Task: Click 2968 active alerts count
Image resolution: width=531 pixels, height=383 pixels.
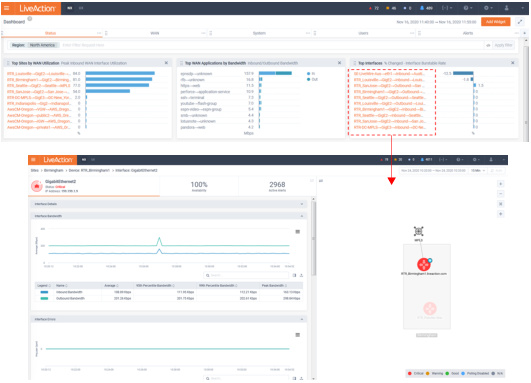Action: point(277,185)
